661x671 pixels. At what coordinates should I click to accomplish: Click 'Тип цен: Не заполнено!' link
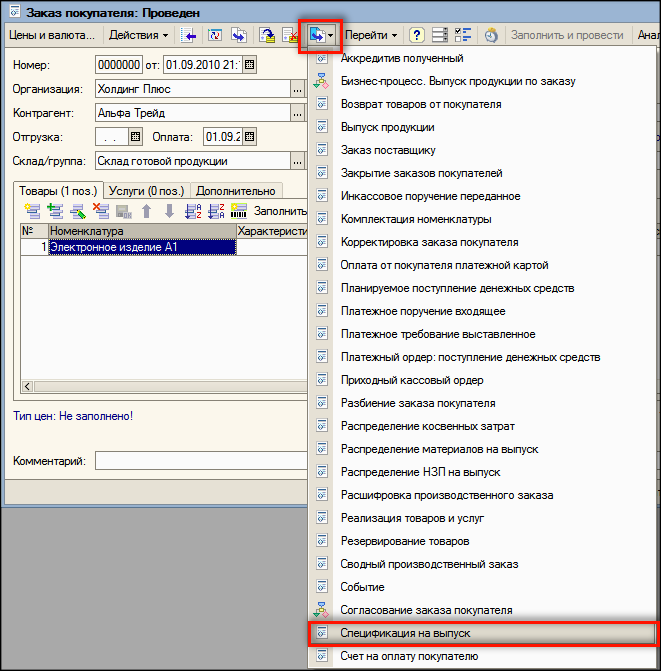click(73, 416)
